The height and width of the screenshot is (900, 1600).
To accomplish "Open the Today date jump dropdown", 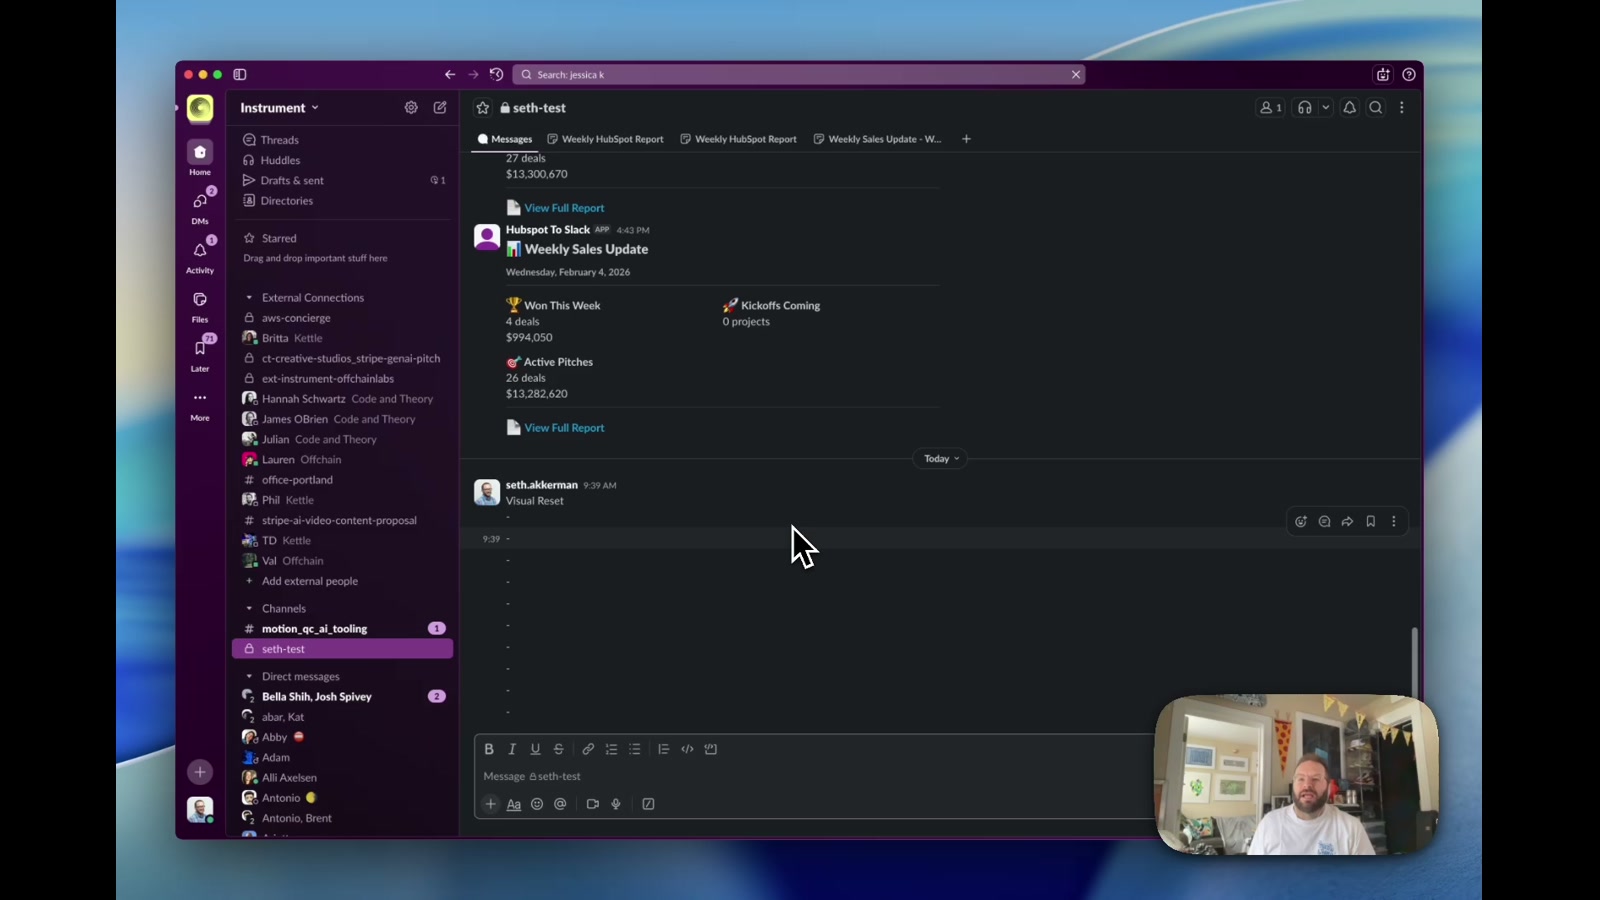I will [x=941, y=459].
